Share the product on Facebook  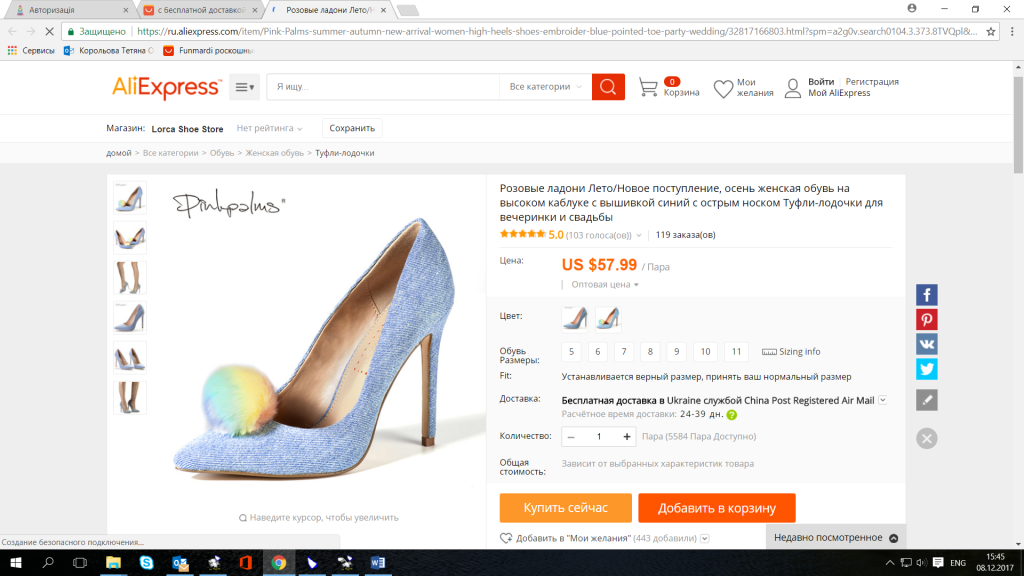[927, 294]
